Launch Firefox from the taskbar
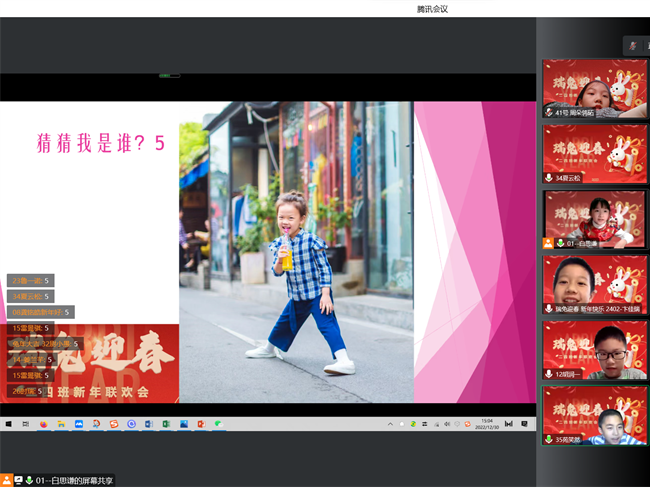The height and width of the screenshot is (495, 650). click(44, 424)
